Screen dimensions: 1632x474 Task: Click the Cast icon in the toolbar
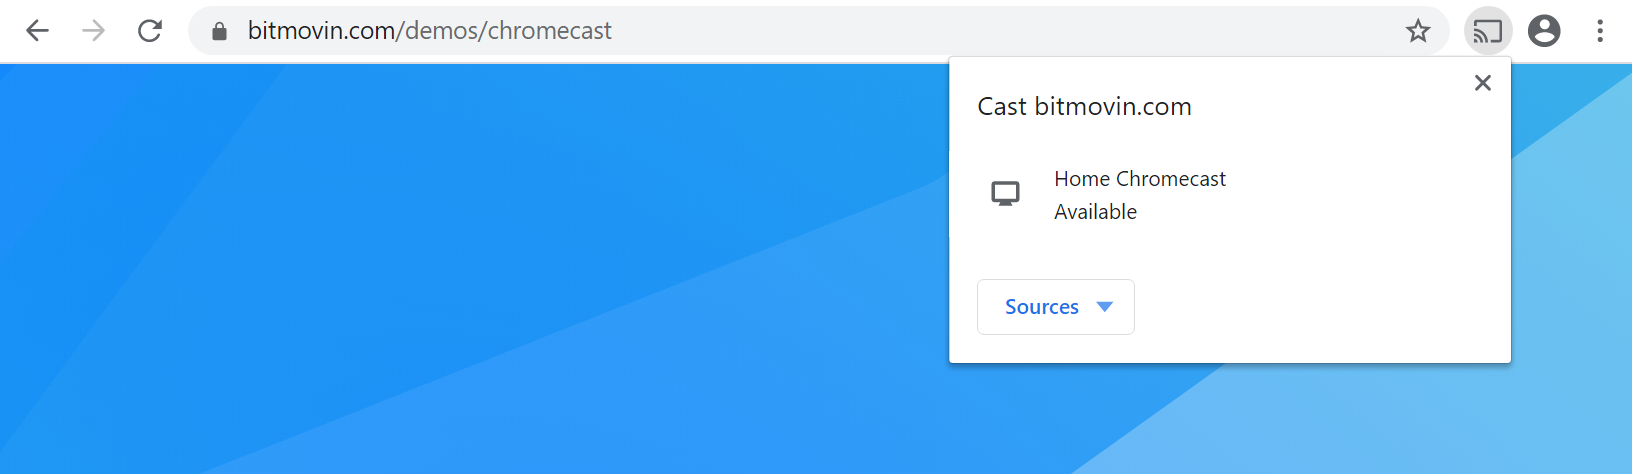[x=1488, y=31]
